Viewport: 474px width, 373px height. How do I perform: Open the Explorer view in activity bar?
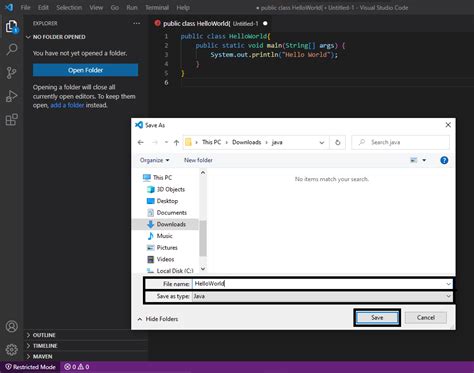11,27
